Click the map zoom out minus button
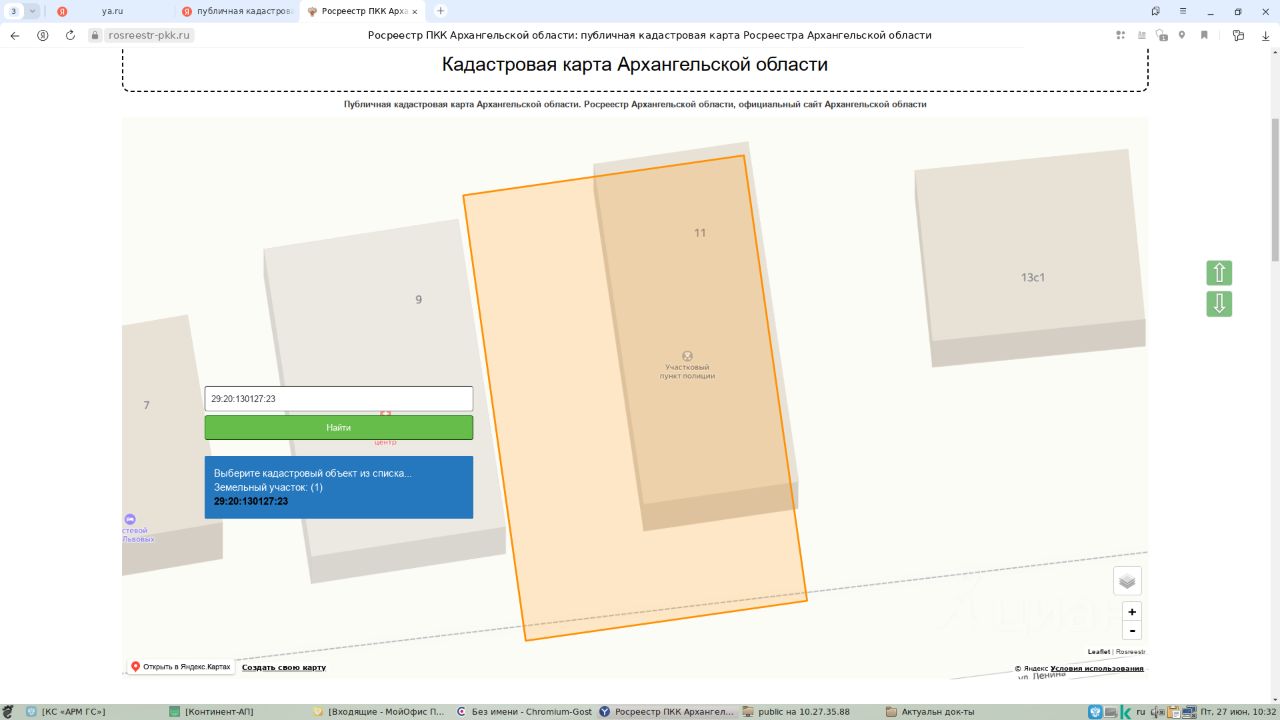This screenshot has width=1280, height=720. tap(1132, 630)
